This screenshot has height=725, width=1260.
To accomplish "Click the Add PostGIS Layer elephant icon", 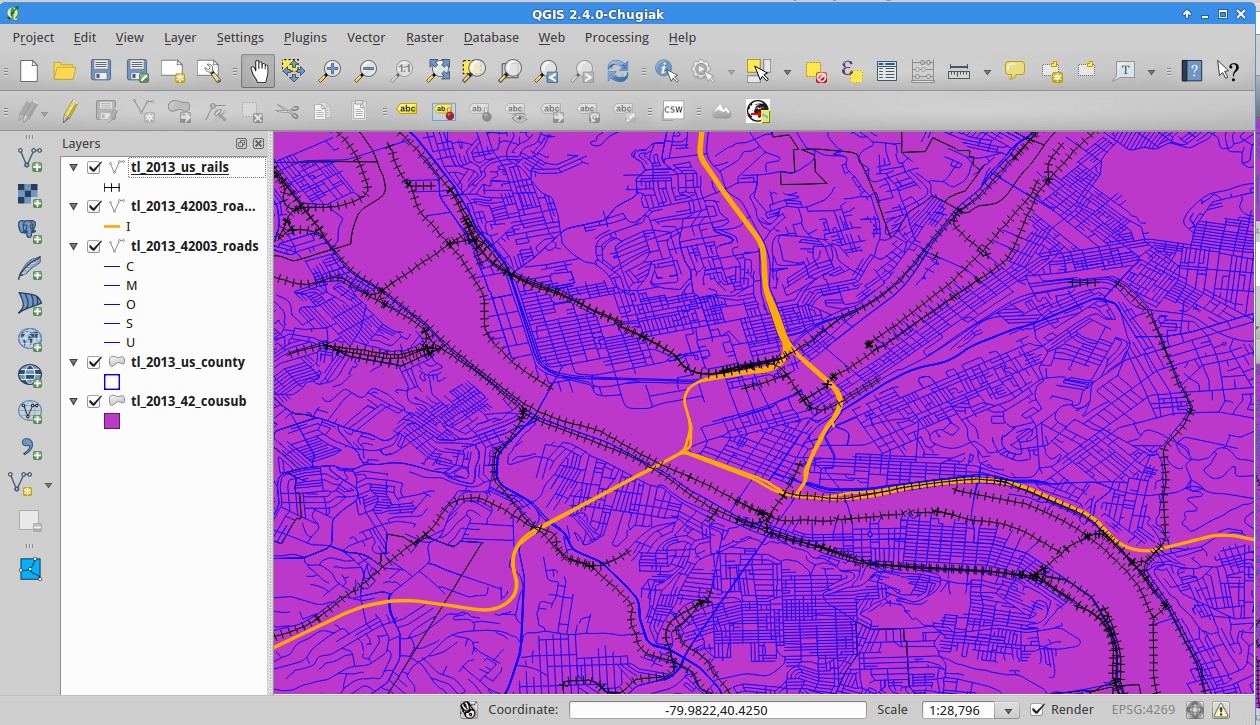I will (30, 231).
